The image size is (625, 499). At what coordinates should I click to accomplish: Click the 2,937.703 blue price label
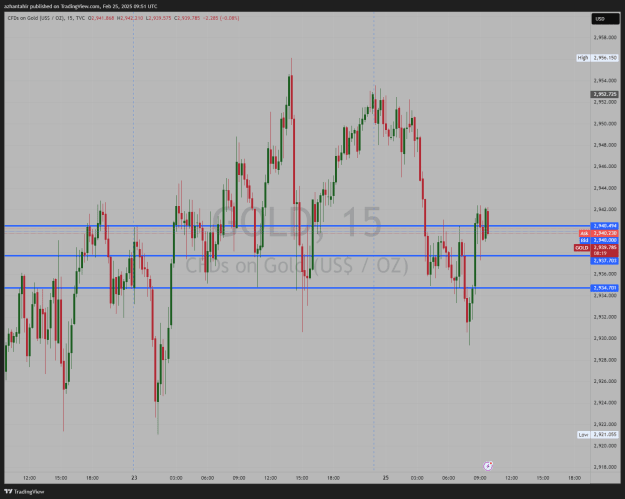pyautogui.click(x=604, y=261)
